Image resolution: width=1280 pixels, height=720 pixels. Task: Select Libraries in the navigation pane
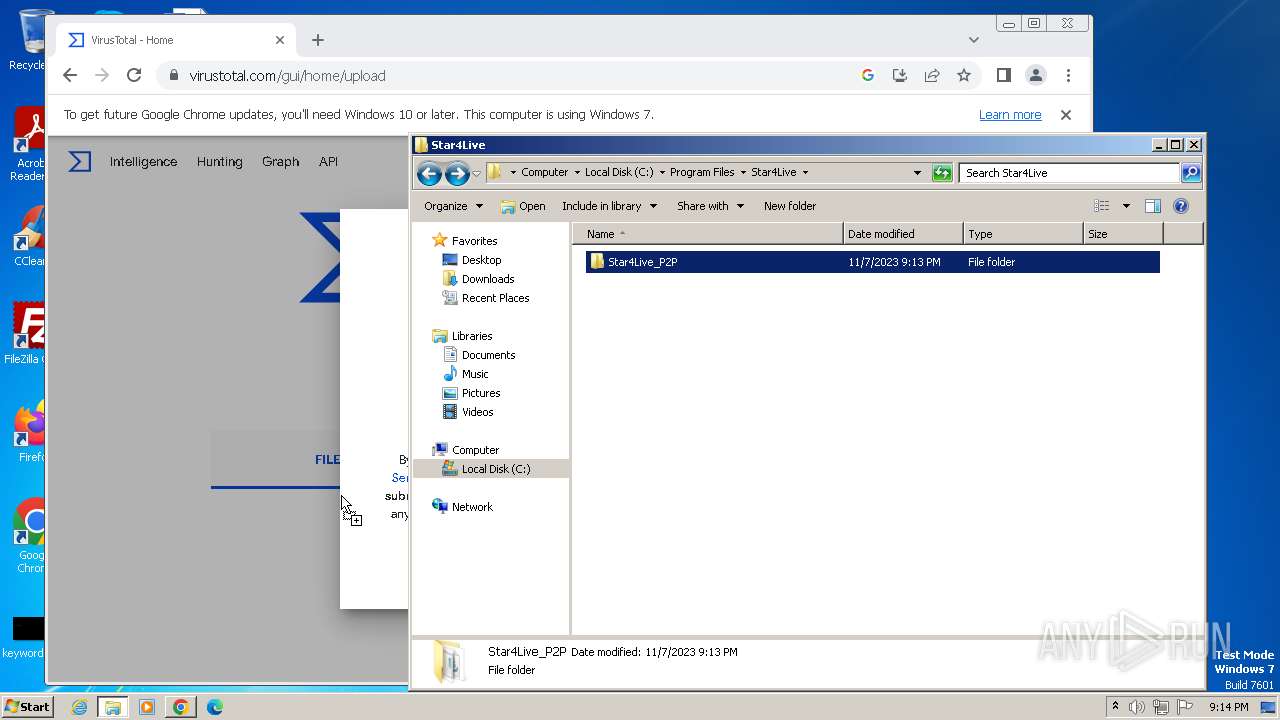(x=471, y=336)
